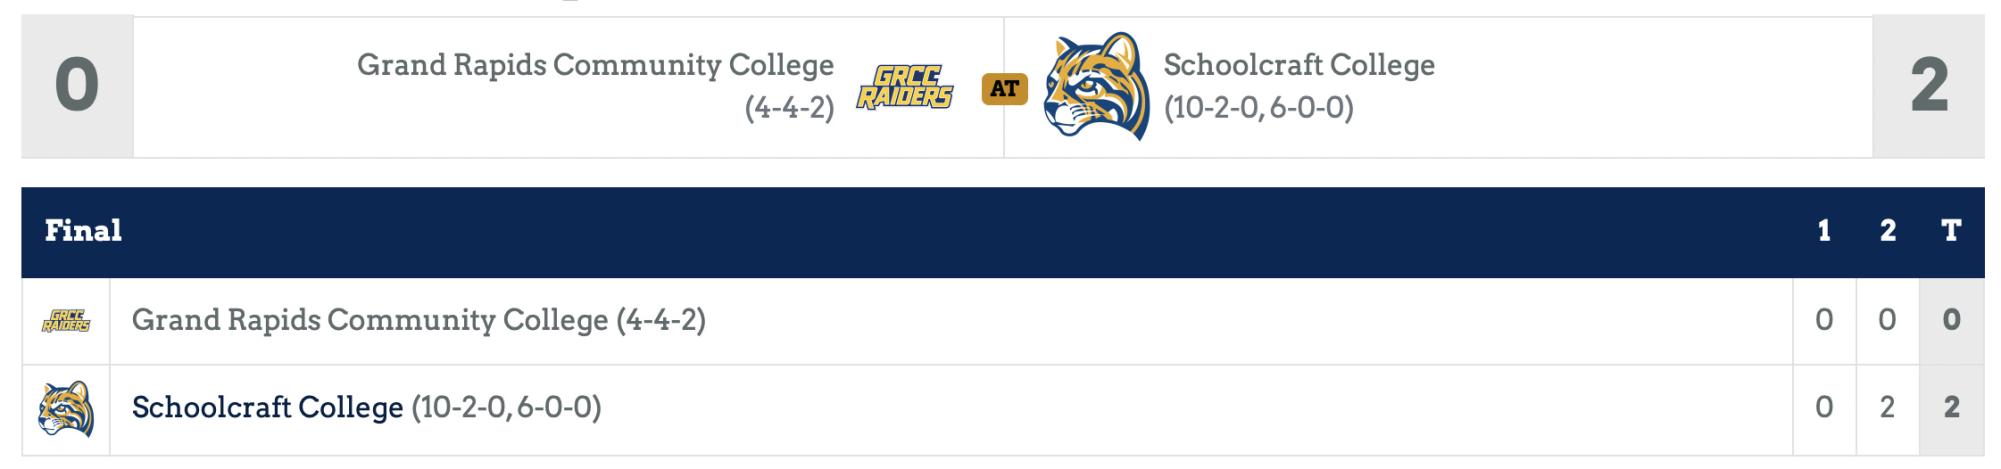The width and height of the screenshot is (2001, 469).
Task: Click the small GRCC Raiders logo in table row
Action: click(66, 321)
